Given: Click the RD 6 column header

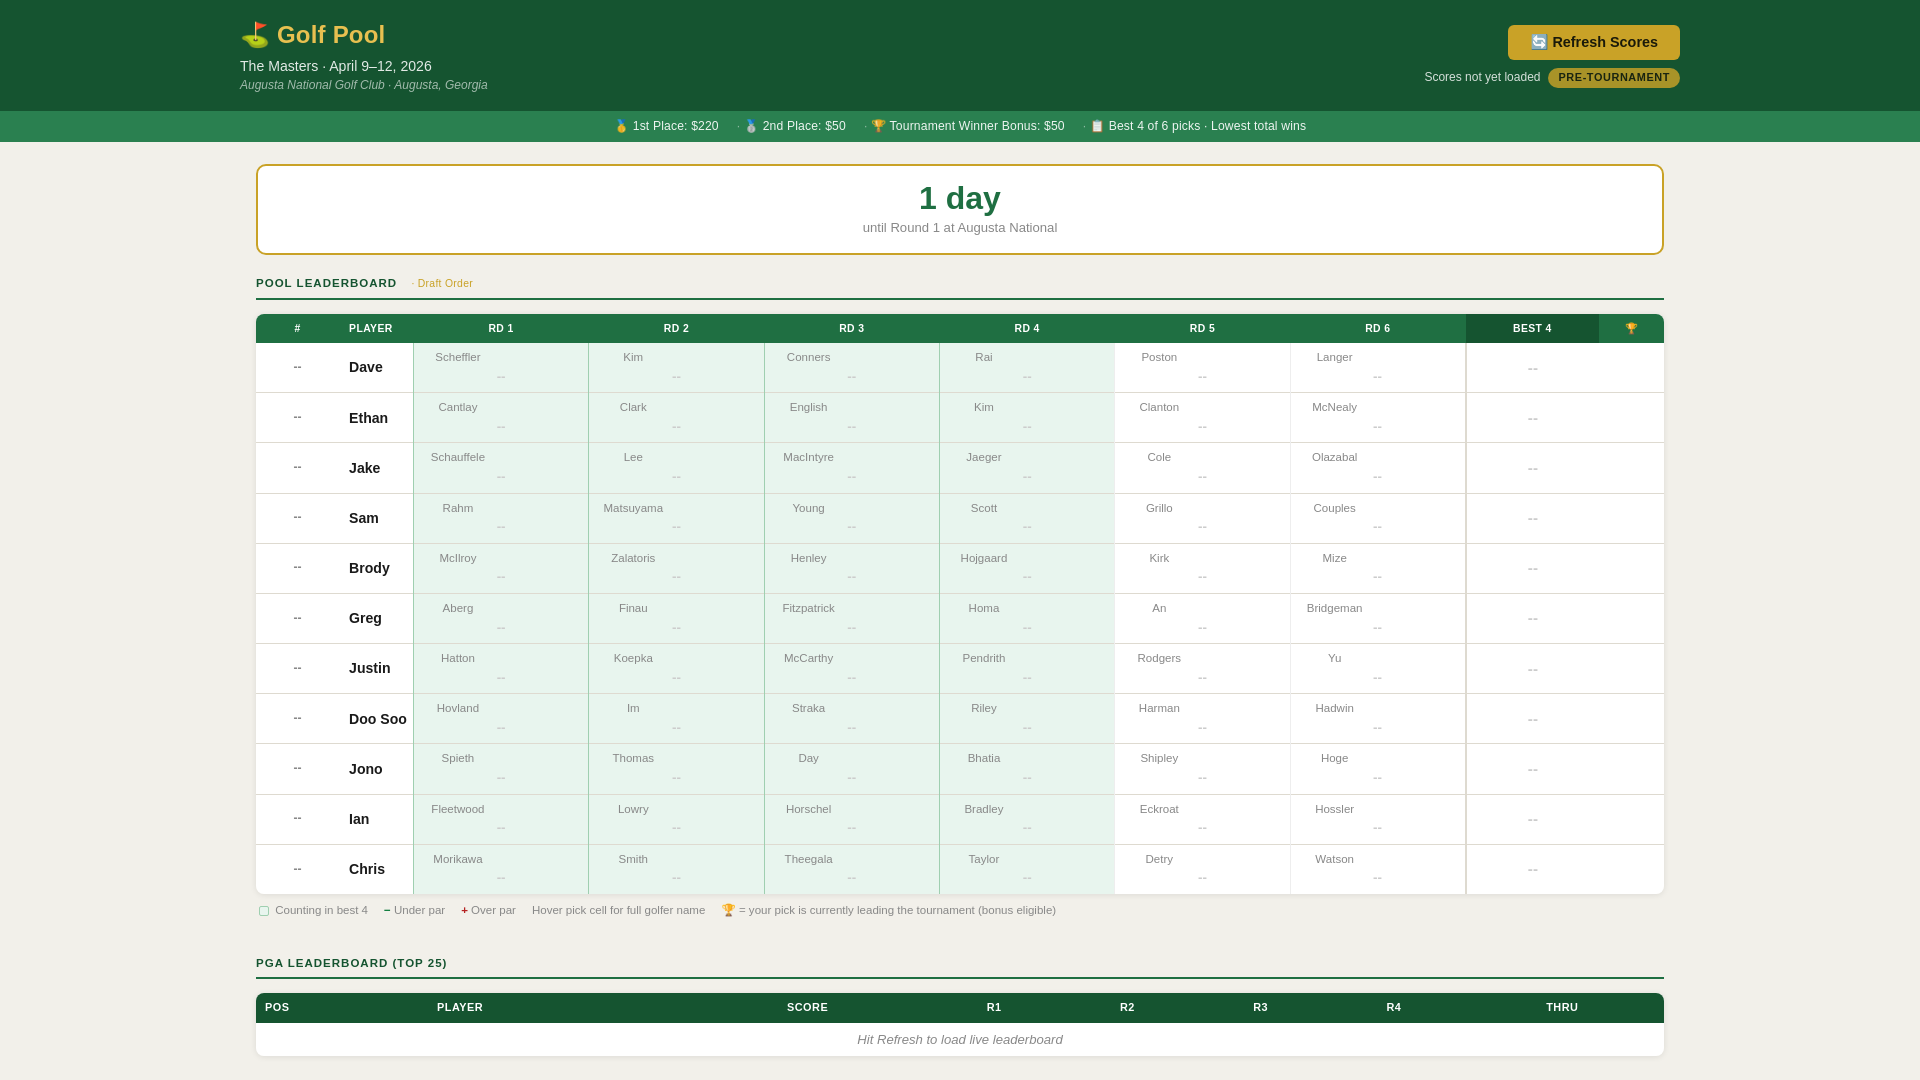Looking at the screenshot, I should [x=1378, y=328].
